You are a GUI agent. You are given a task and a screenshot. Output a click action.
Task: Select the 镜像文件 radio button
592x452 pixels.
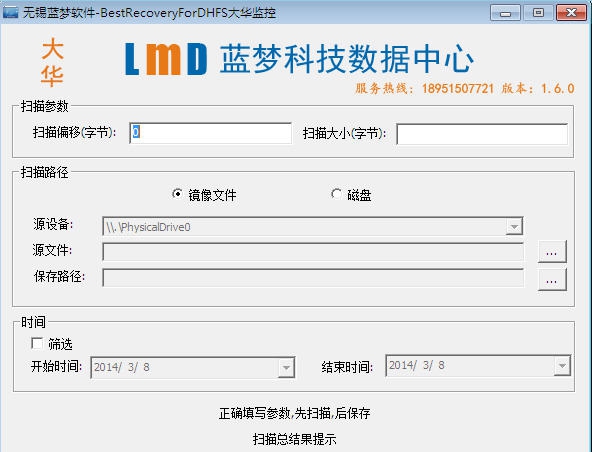point(177,194)
